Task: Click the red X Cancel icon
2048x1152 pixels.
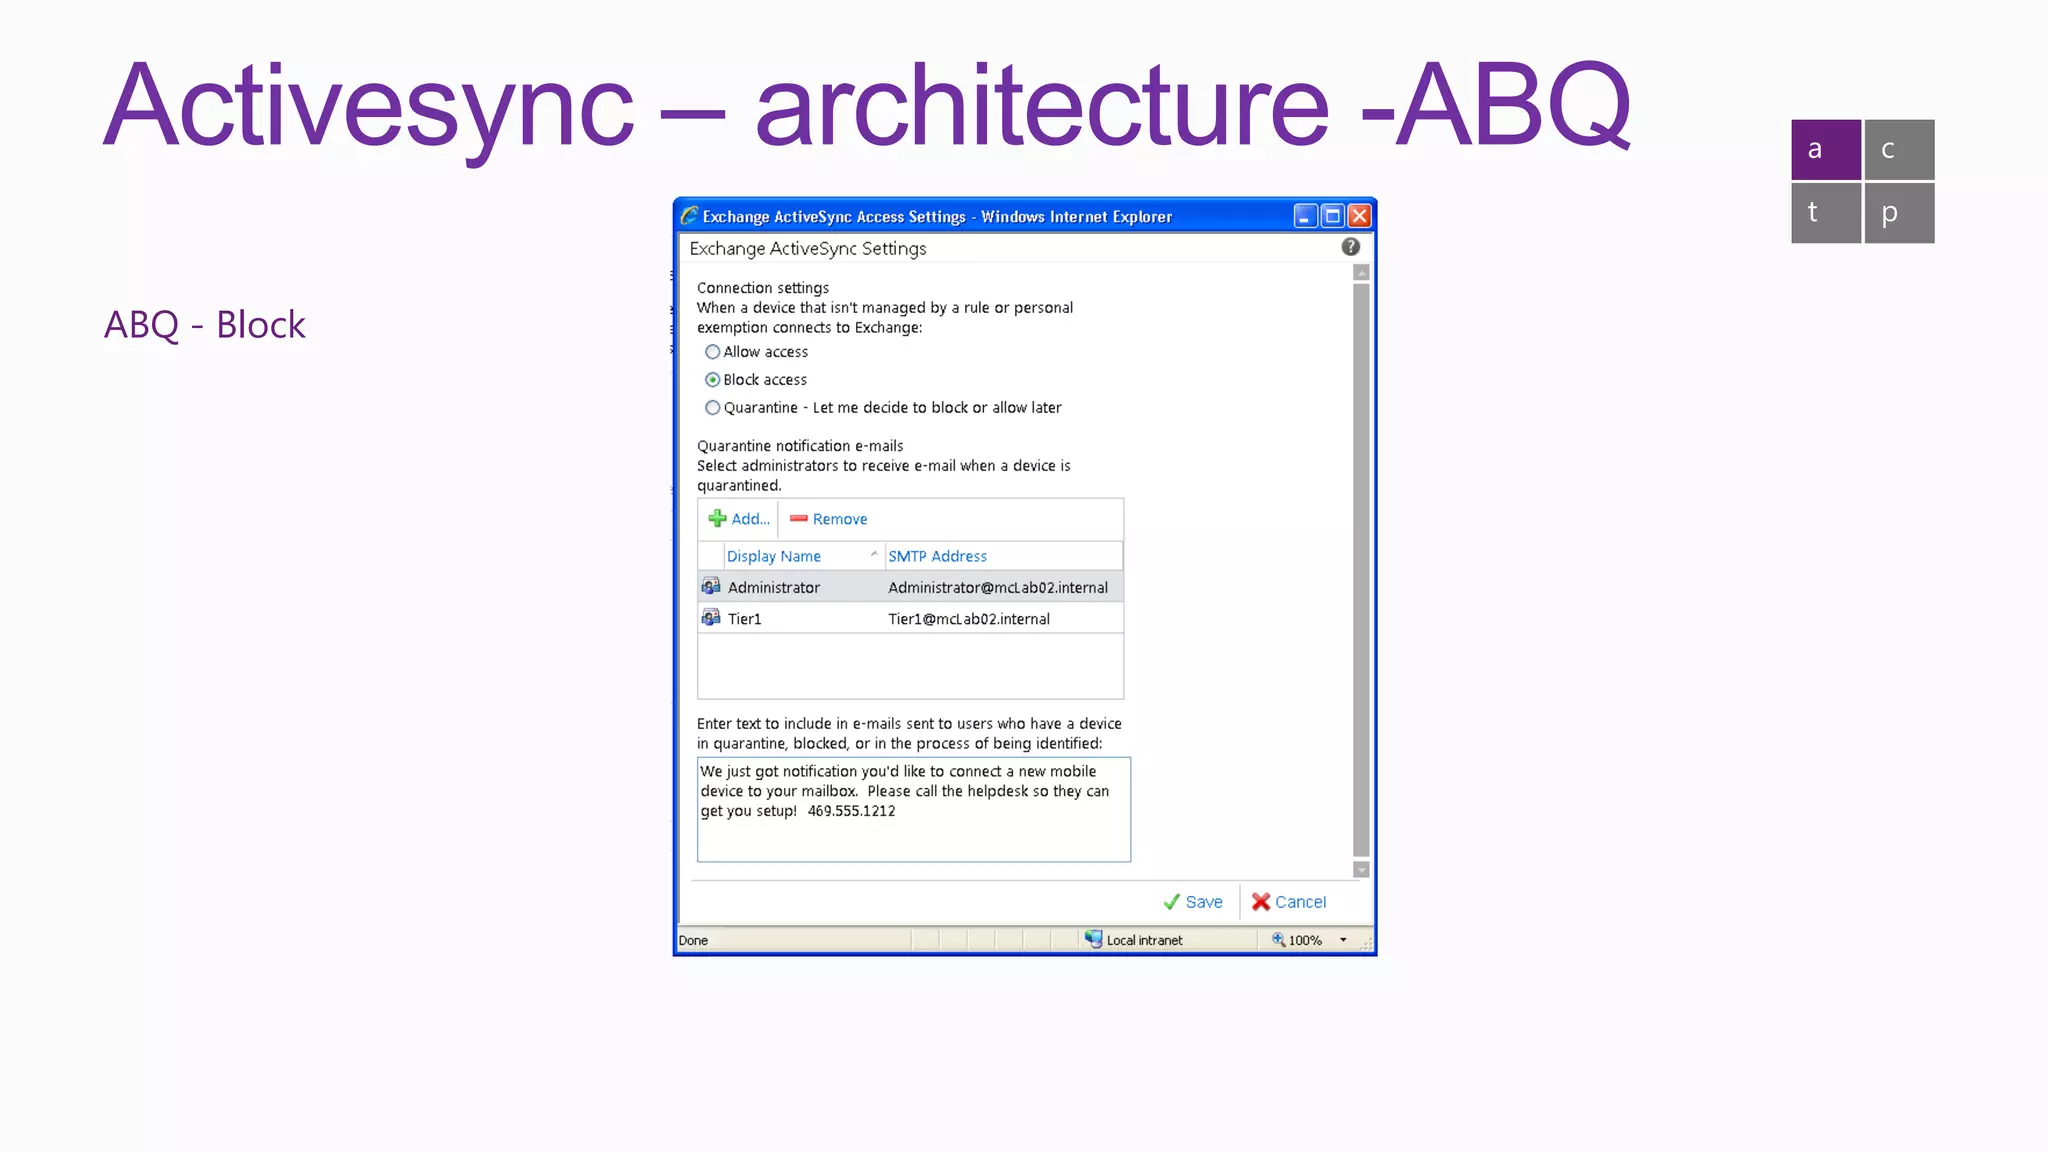Action: 1261,902
